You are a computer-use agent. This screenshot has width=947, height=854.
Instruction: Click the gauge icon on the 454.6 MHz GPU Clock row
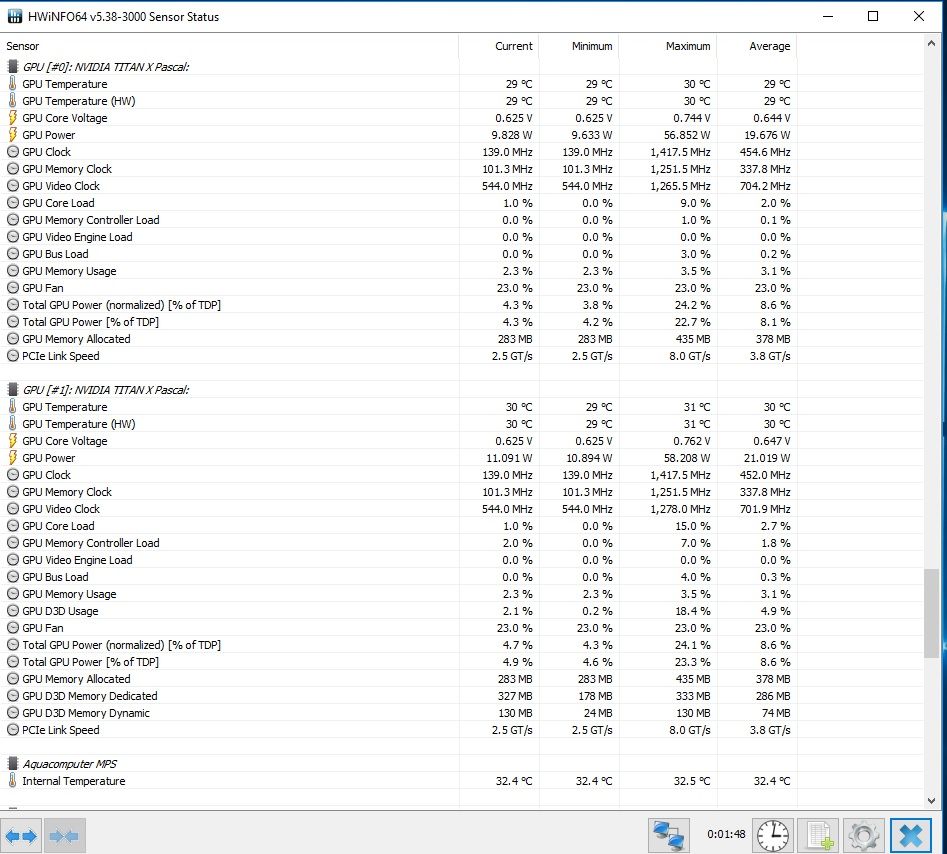(13, 152)
